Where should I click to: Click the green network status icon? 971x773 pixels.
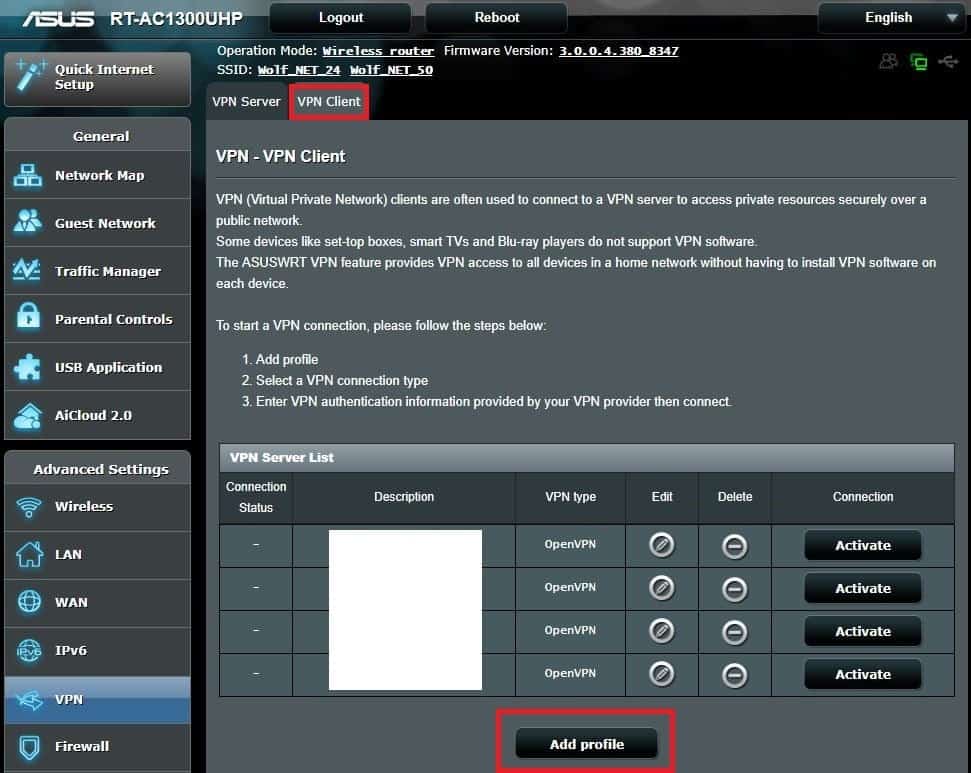[919, 61]
